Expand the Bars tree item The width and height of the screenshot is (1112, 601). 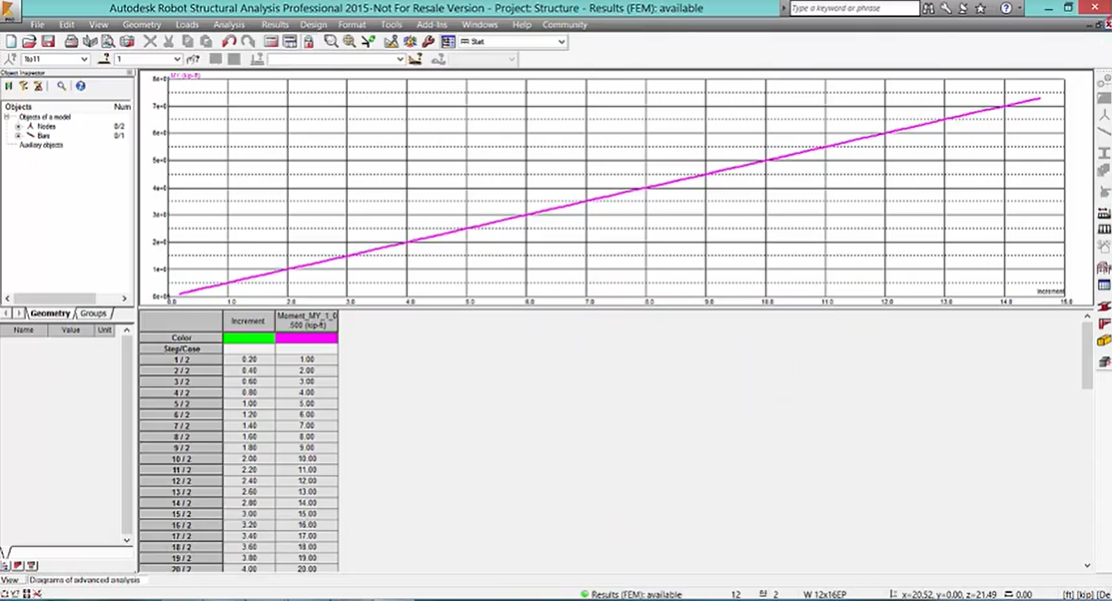point(18,136)
